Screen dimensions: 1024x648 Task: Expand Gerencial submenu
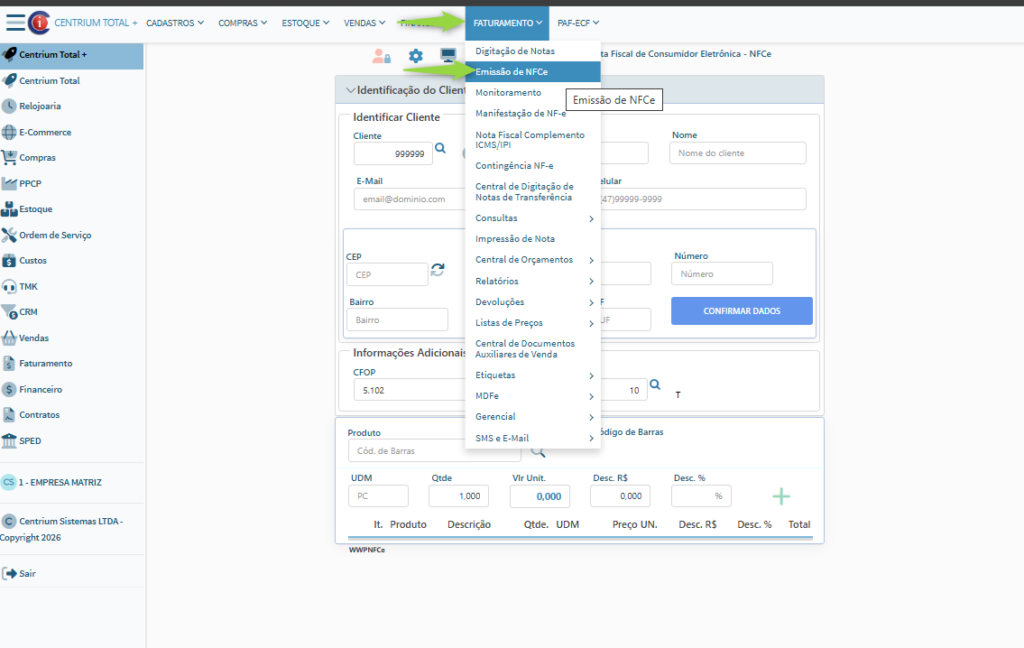click(533, 417)
